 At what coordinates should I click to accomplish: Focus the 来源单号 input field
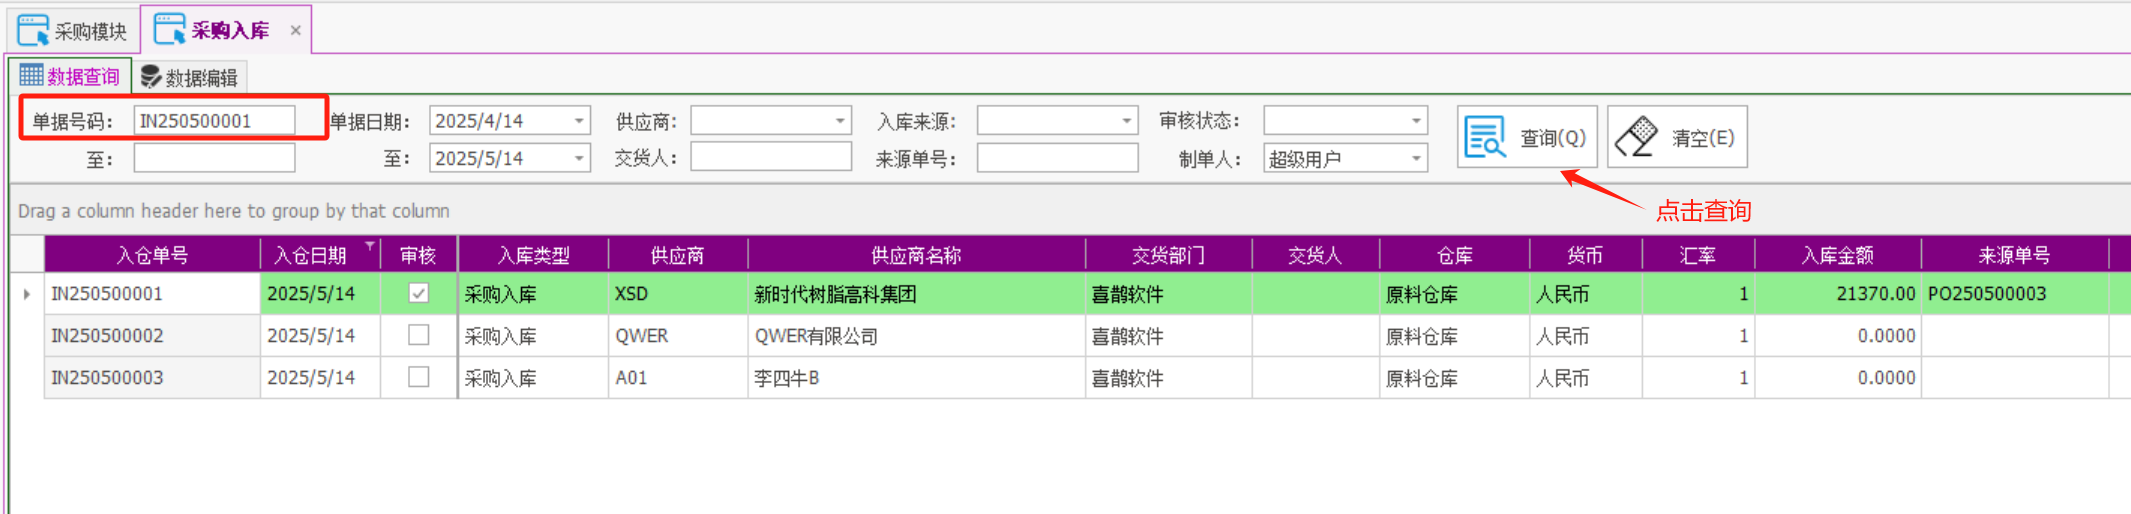pyautogui.click(x=1057, y=158)
